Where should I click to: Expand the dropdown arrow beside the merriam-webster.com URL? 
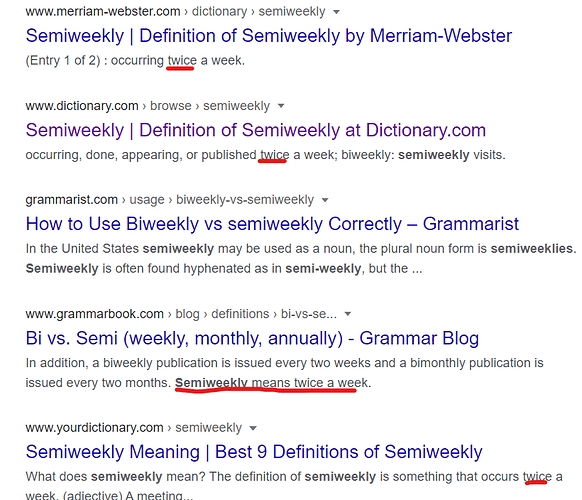click(336, 12)
